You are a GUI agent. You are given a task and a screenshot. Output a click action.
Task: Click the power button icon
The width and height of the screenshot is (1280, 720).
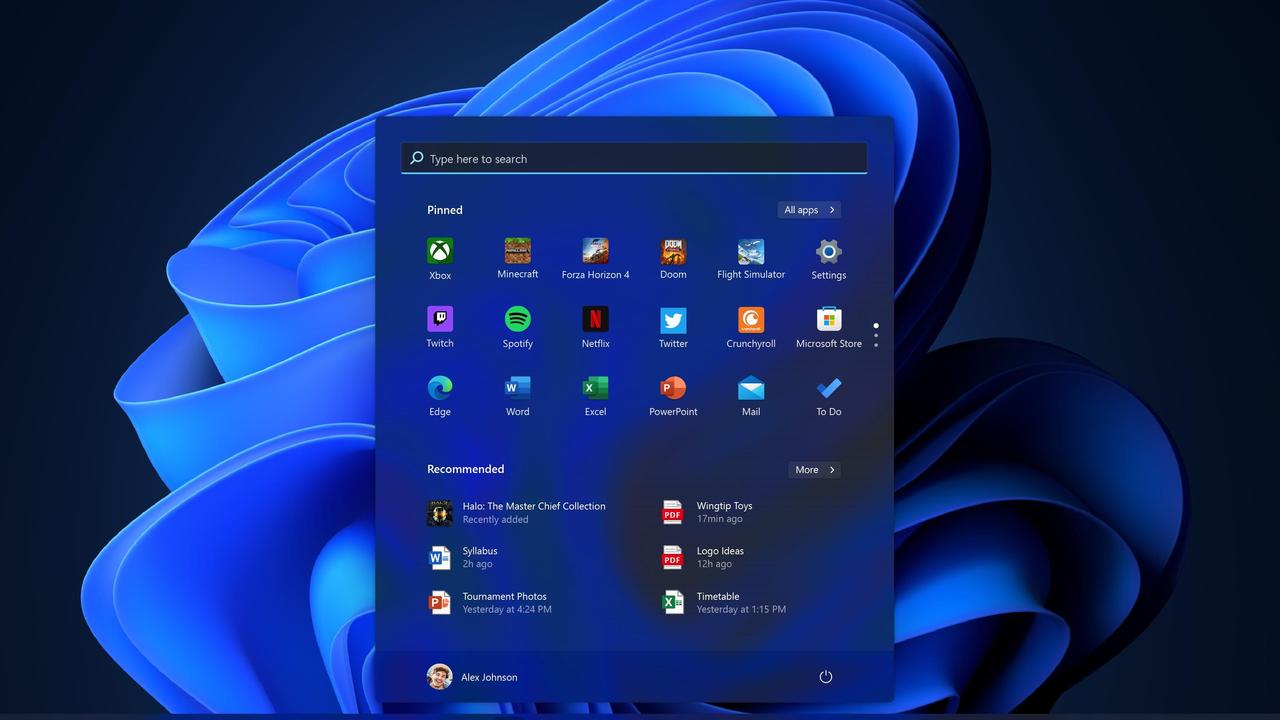click(x=826, y=677)
